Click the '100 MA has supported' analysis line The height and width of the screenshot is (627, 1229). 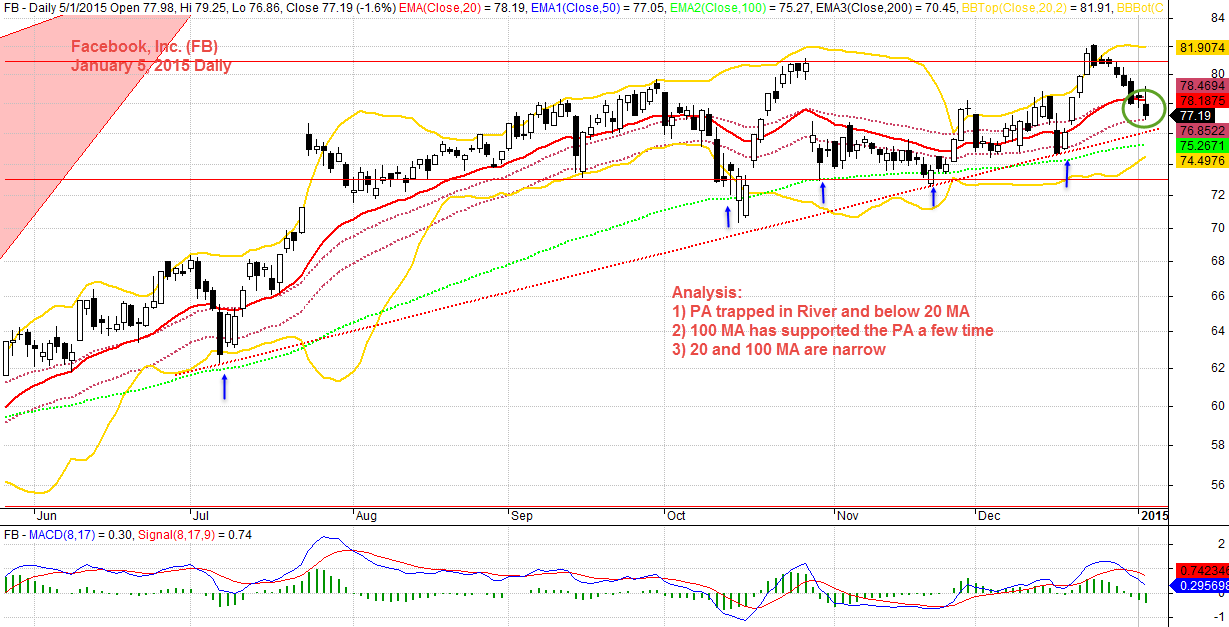(832, 330)
